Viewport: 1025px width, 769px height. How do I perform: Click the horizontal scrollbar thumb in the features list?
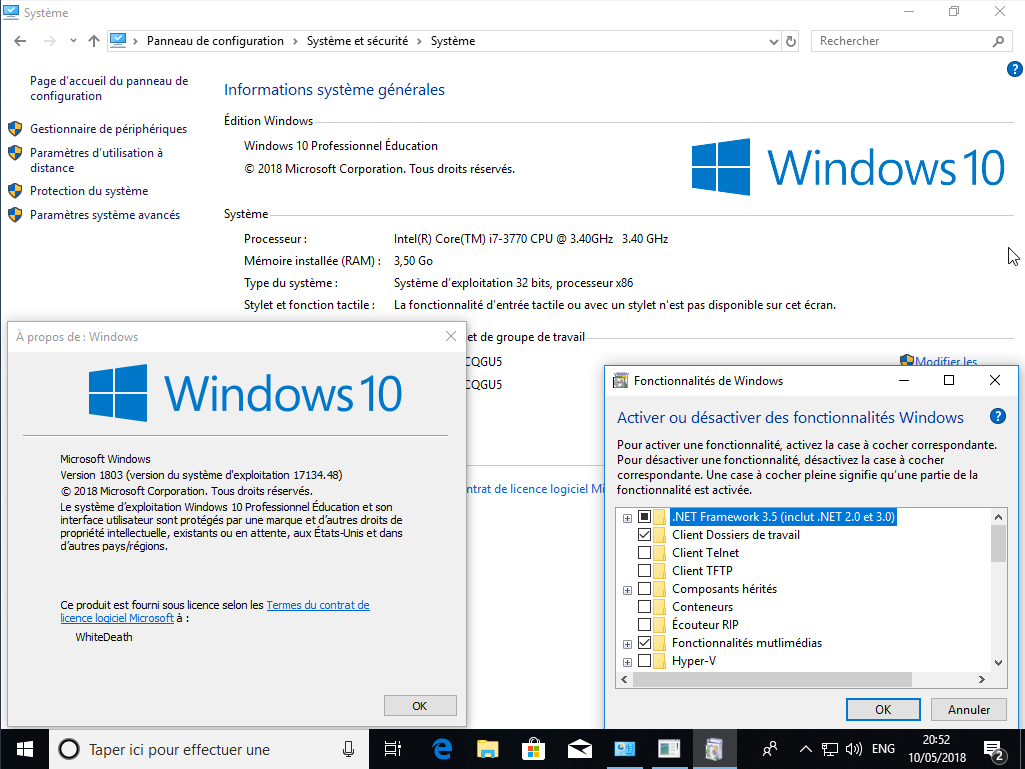tap(772, 679)
